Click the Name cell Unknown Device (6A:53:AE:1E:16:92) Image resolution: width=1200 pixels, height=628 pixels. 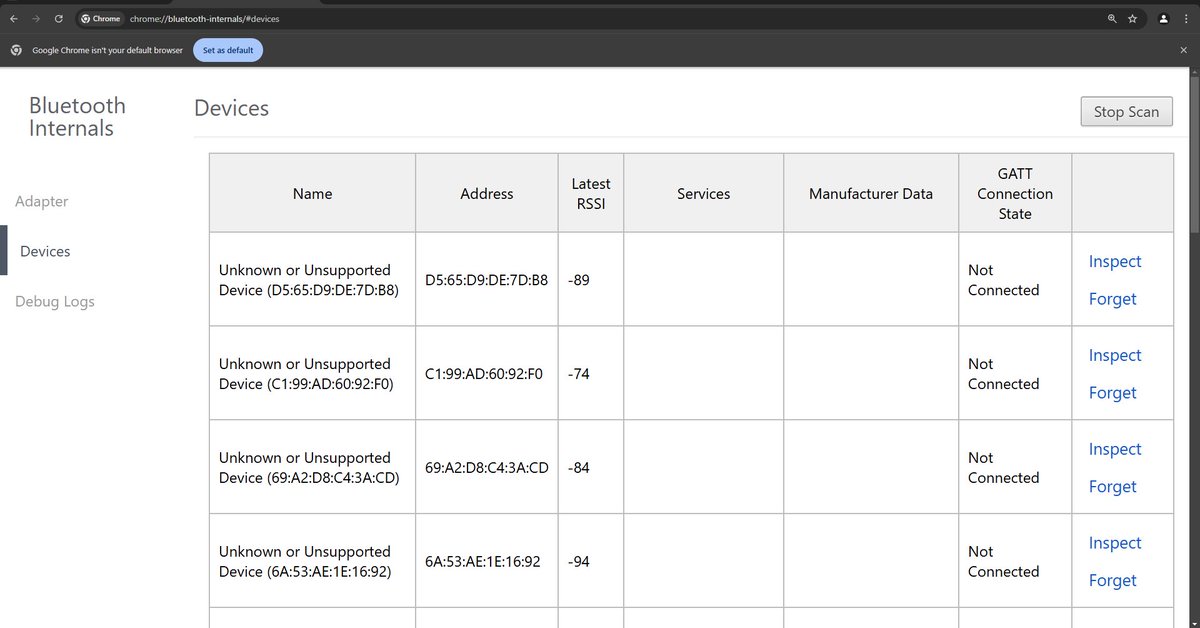point(312,562)
